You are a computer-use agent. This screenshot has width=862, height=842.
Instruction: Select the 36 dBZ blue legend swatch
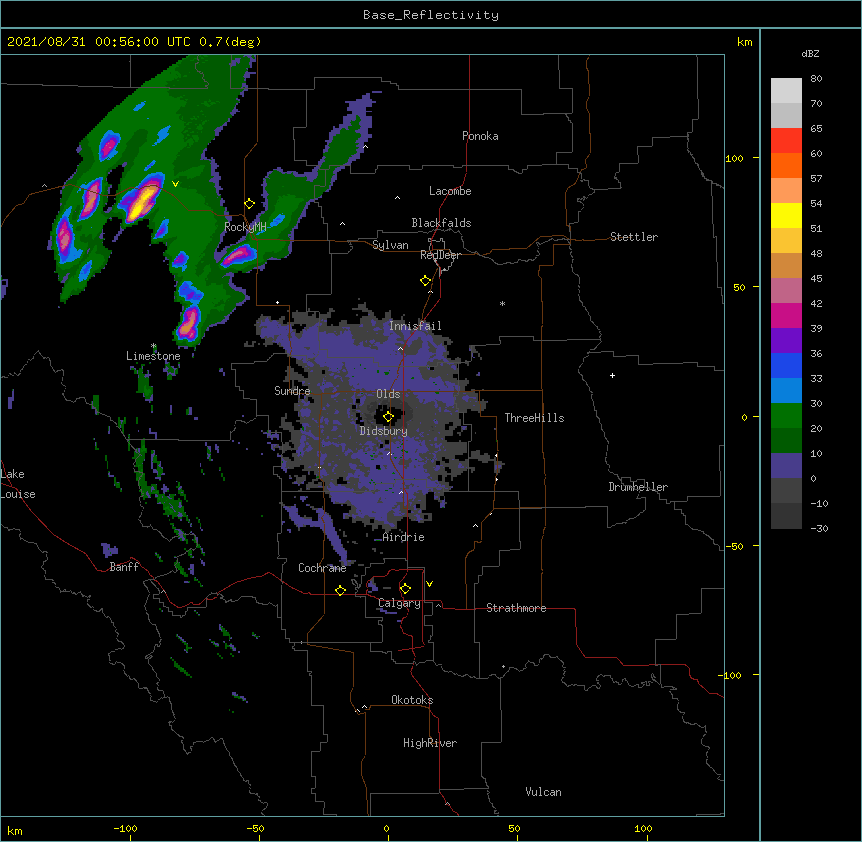point(786,365)
